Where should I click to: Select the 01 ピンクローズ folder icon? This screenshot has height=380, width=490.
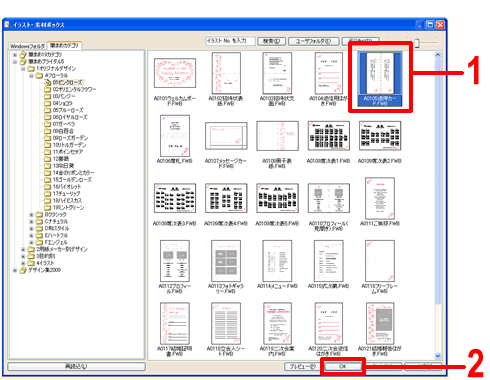pyautogui.click(x=48, y=82)
